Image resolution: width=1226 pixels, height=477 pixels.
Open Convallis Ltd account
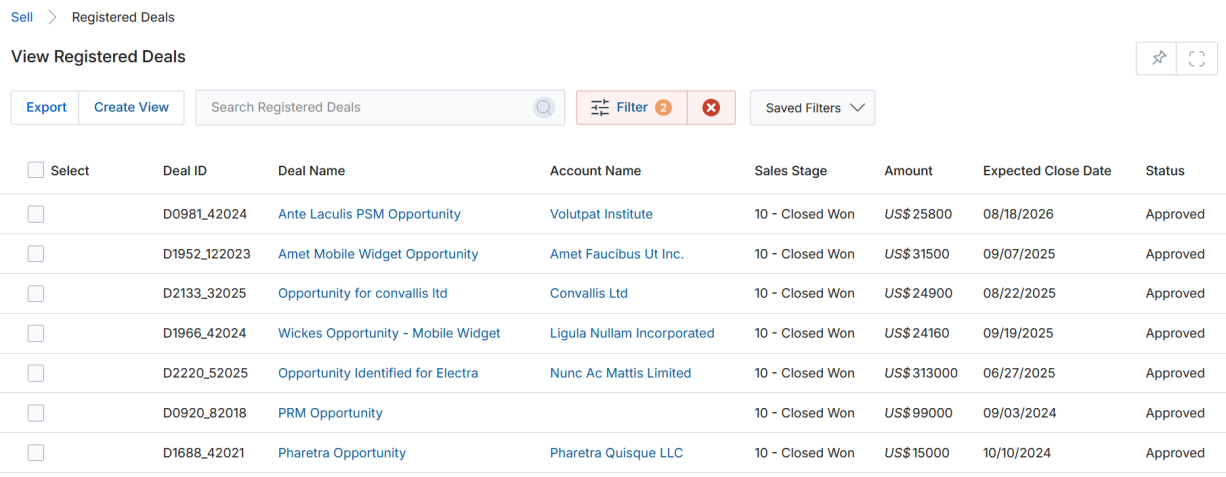(x=589, y=293)
